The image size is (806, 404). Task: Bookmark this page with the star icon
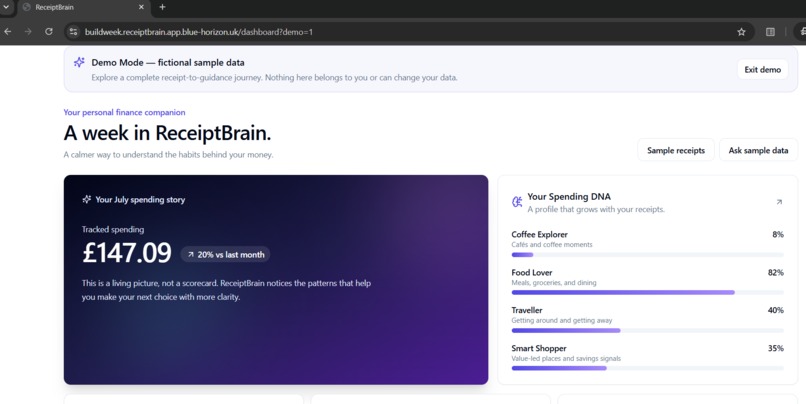741,32
